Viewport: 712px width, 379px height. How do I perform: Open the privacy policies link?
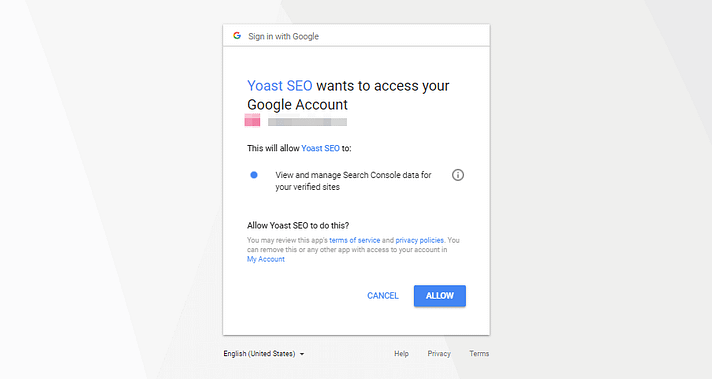pos(420,240)
